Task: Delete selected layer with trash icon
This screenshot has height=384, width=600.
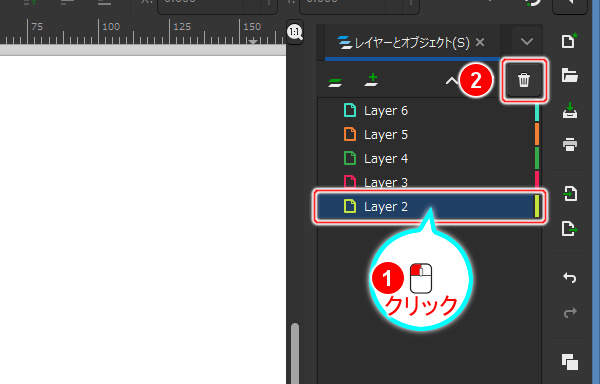Action: 523,80
